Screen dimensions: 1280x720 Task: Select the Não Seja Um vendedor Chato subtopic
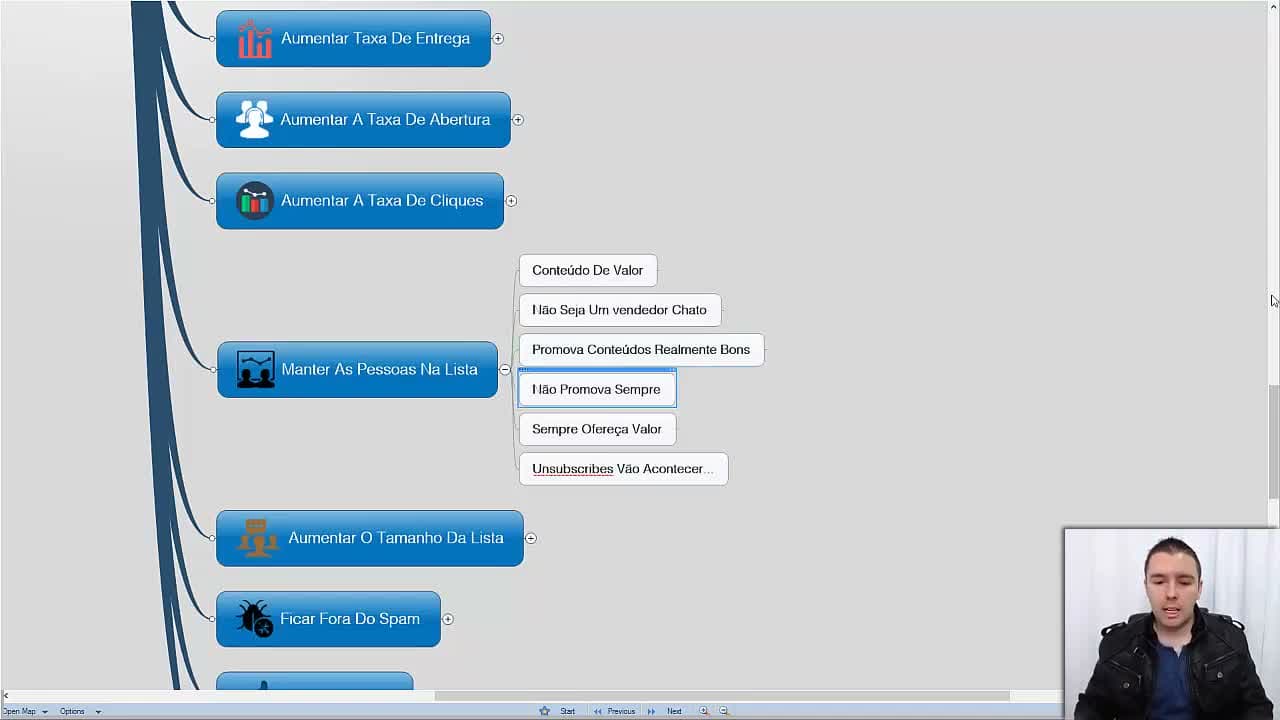(620, 310)
